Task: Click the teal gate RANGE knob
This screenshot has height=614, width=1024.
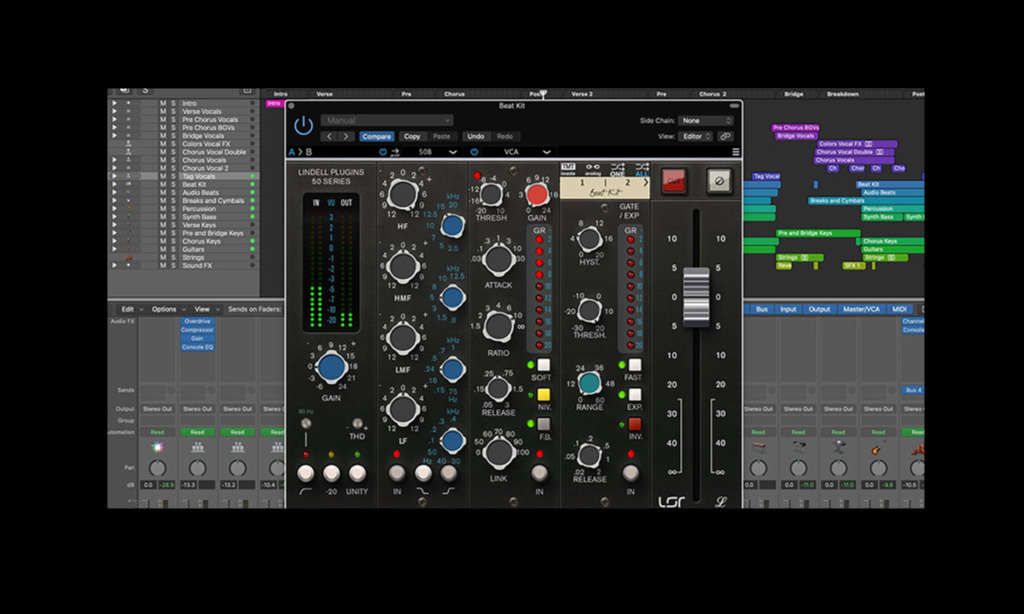Action: pos(589,383)
